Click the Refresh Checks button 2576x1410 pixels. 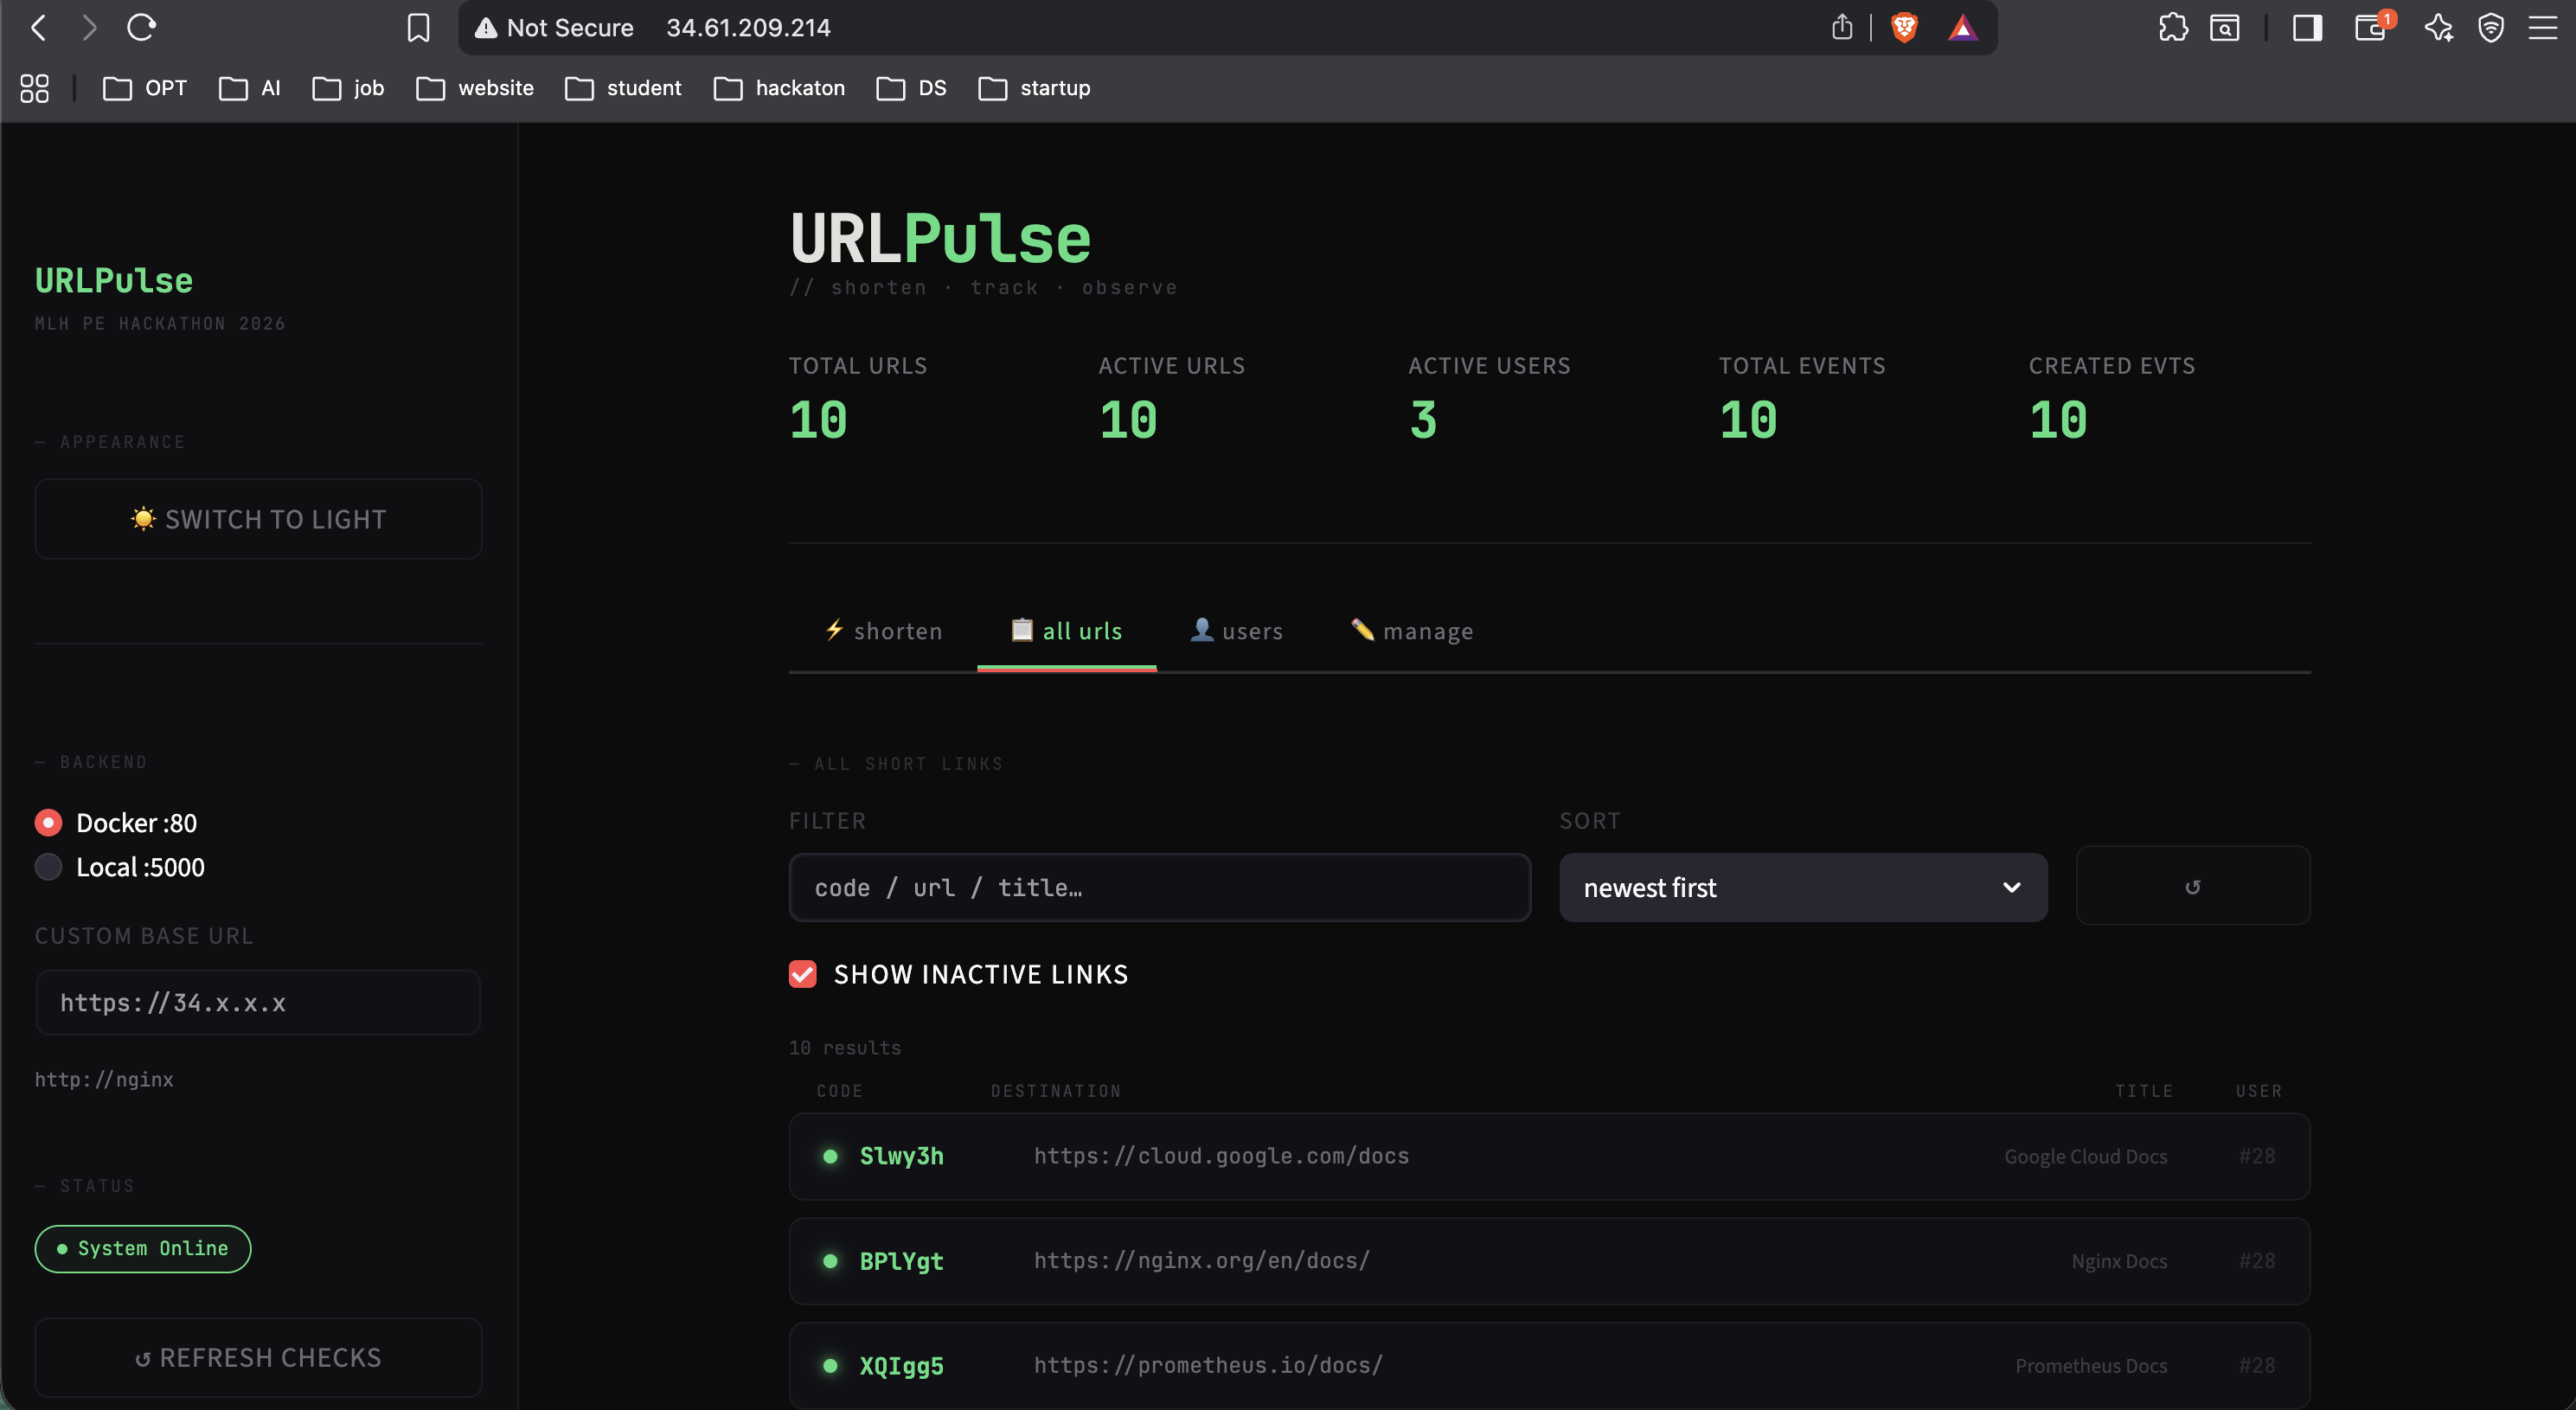click(258, 1357)
